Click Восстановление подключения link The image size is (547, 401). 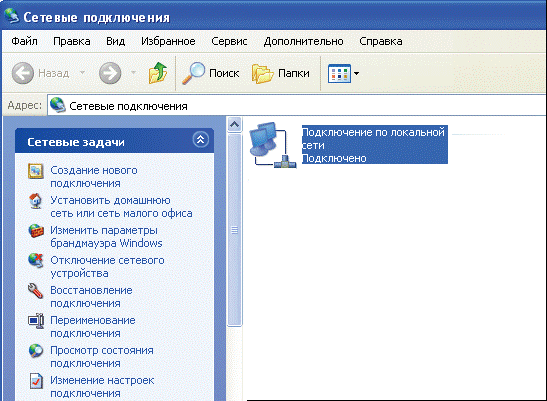[x=91, y=297]
